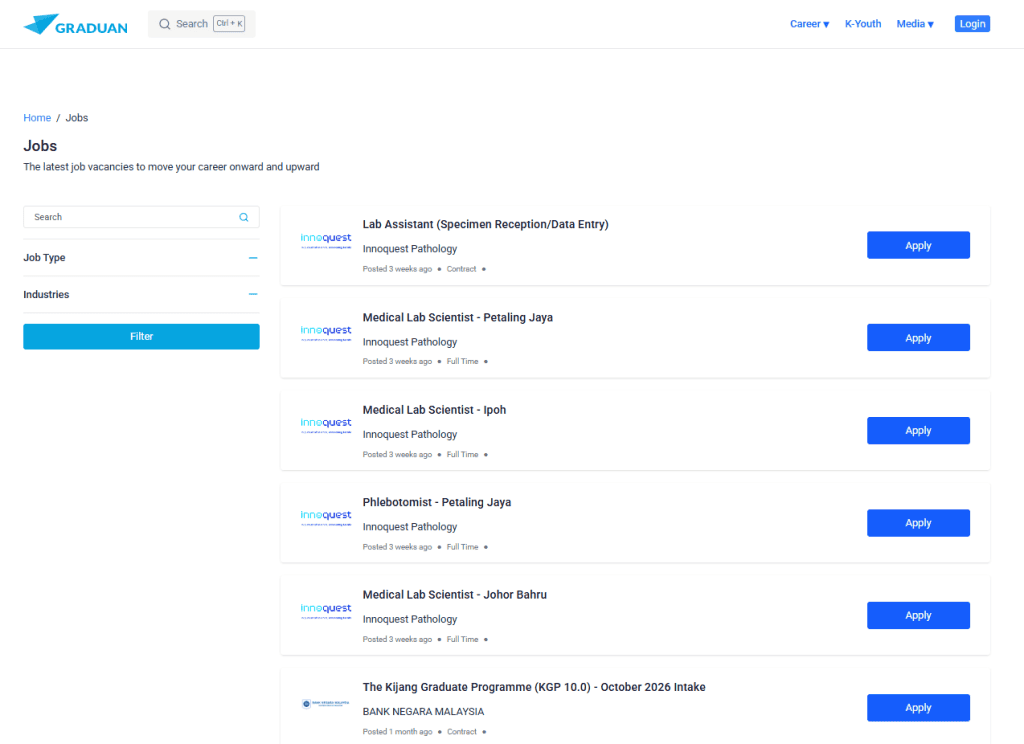
Task: Collapse the Job Type filter section
Action: point(253,258)
